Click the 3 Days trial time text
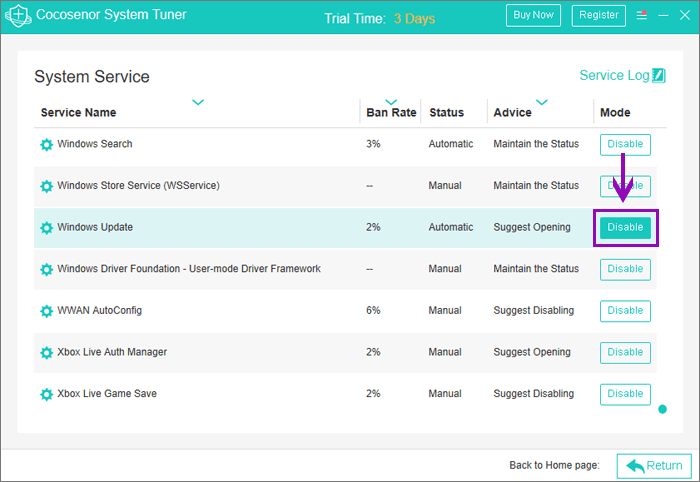This screenshot has width=700, height=482. pyautogui.click(x=414, y=19)
